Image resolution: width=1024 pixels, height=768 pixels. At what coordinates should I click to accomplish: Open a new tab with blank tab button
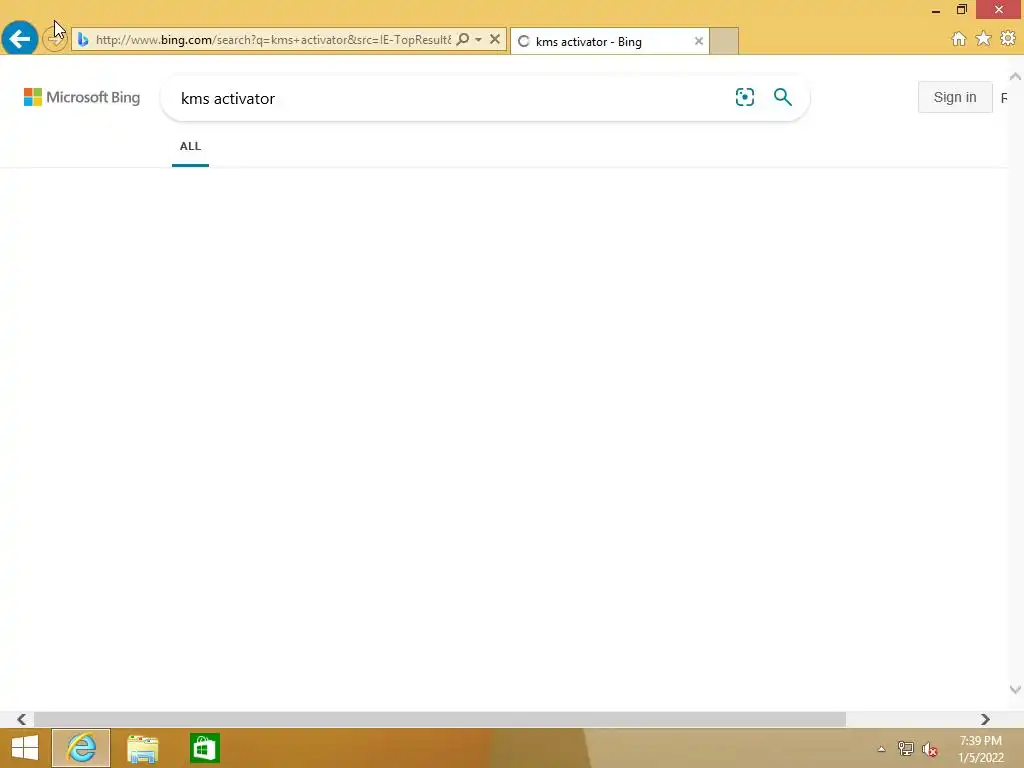(724, 41)
